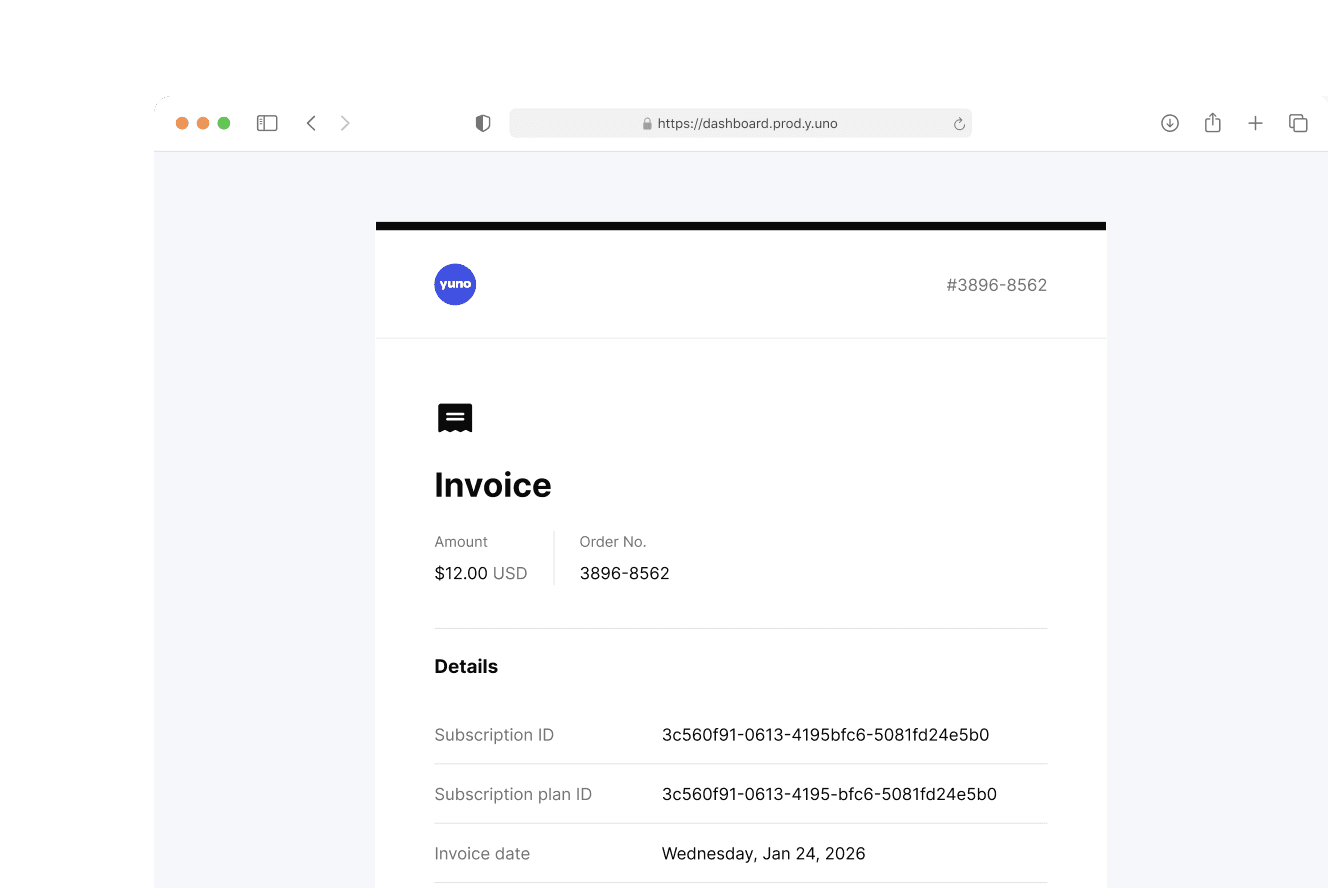This screenshot has height=888, width=1328.
Task: Select the Subscription ID value
Action: coord(826,735)
